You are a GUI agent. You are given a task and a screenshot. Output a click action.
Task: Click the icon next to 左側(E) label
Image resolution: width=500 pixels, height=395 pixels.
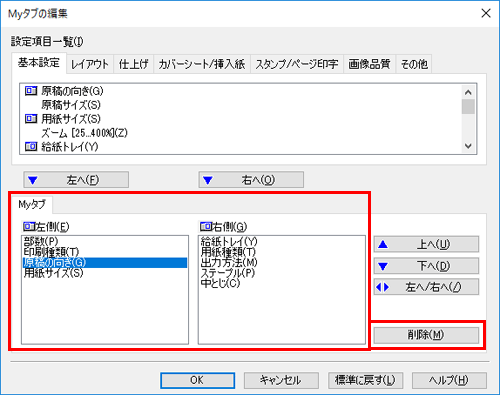click(x=29, y=227)
